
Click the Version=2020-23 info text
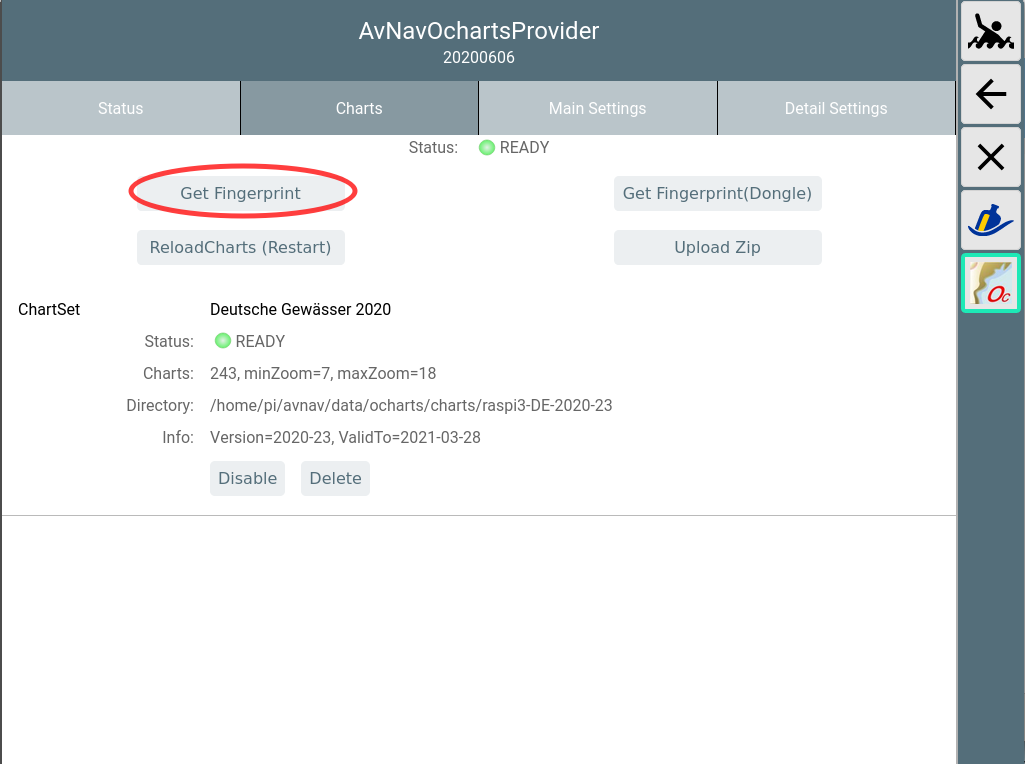click(345, 437)
